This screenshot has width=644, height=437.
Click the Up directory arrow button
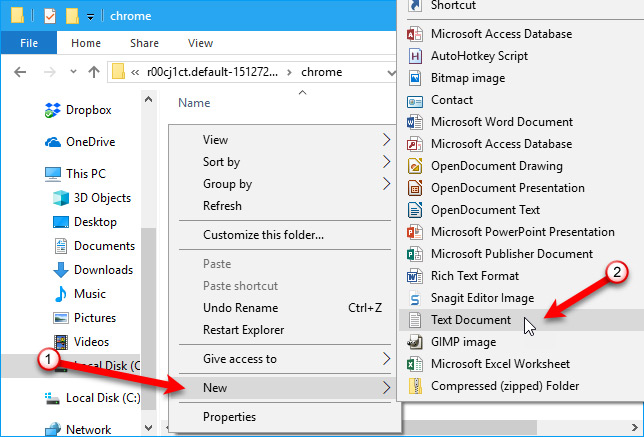pyautogui.click(x=93, y=72)
